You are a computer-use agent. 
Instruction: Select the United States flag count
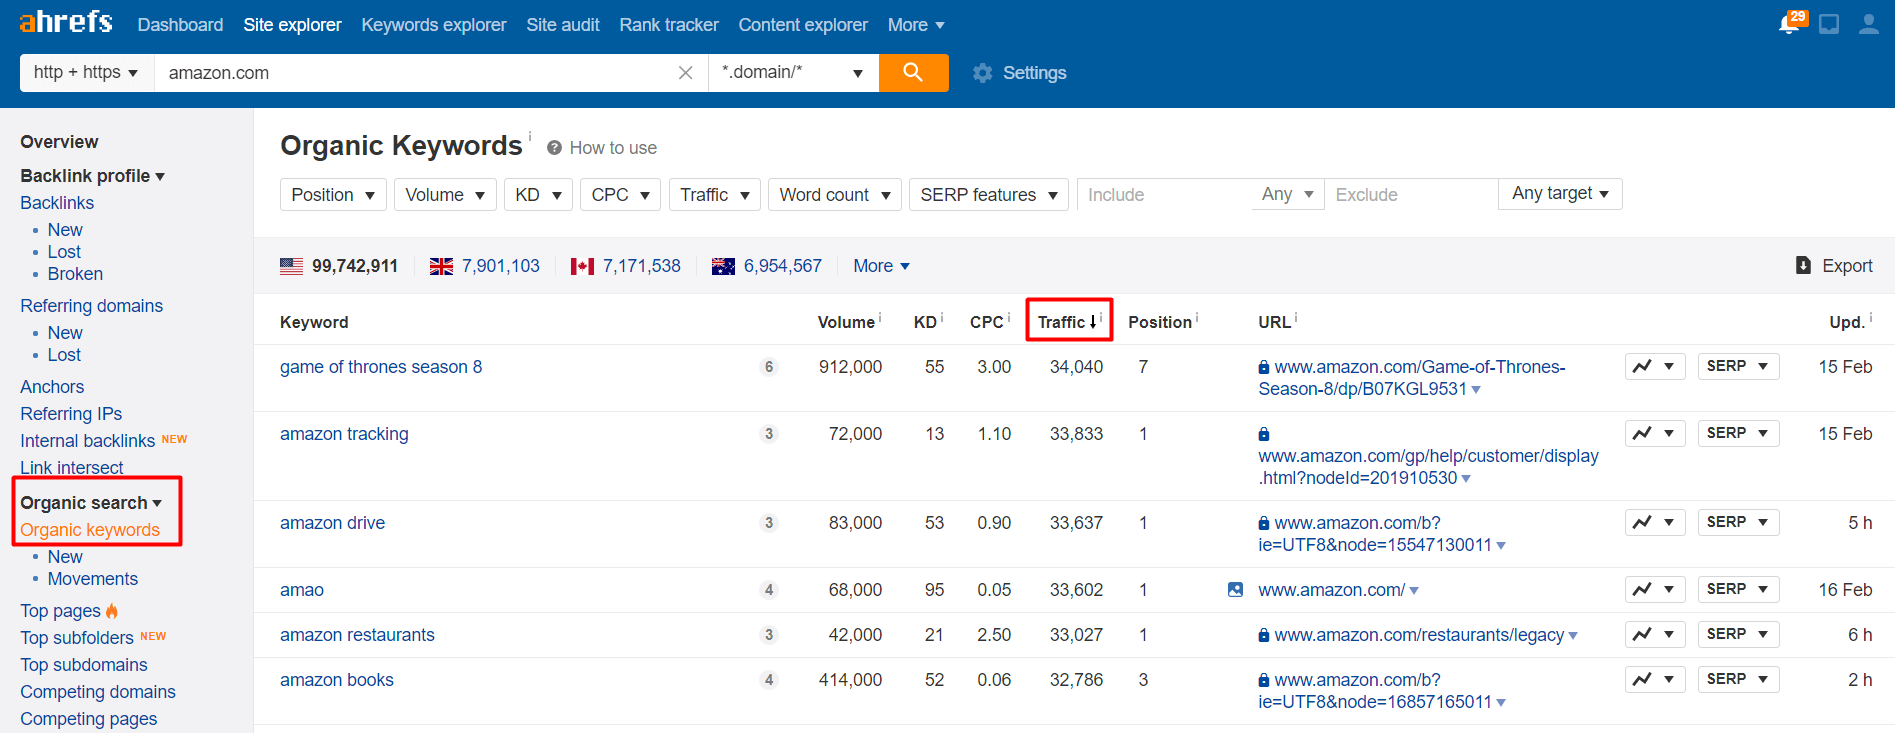339,266
